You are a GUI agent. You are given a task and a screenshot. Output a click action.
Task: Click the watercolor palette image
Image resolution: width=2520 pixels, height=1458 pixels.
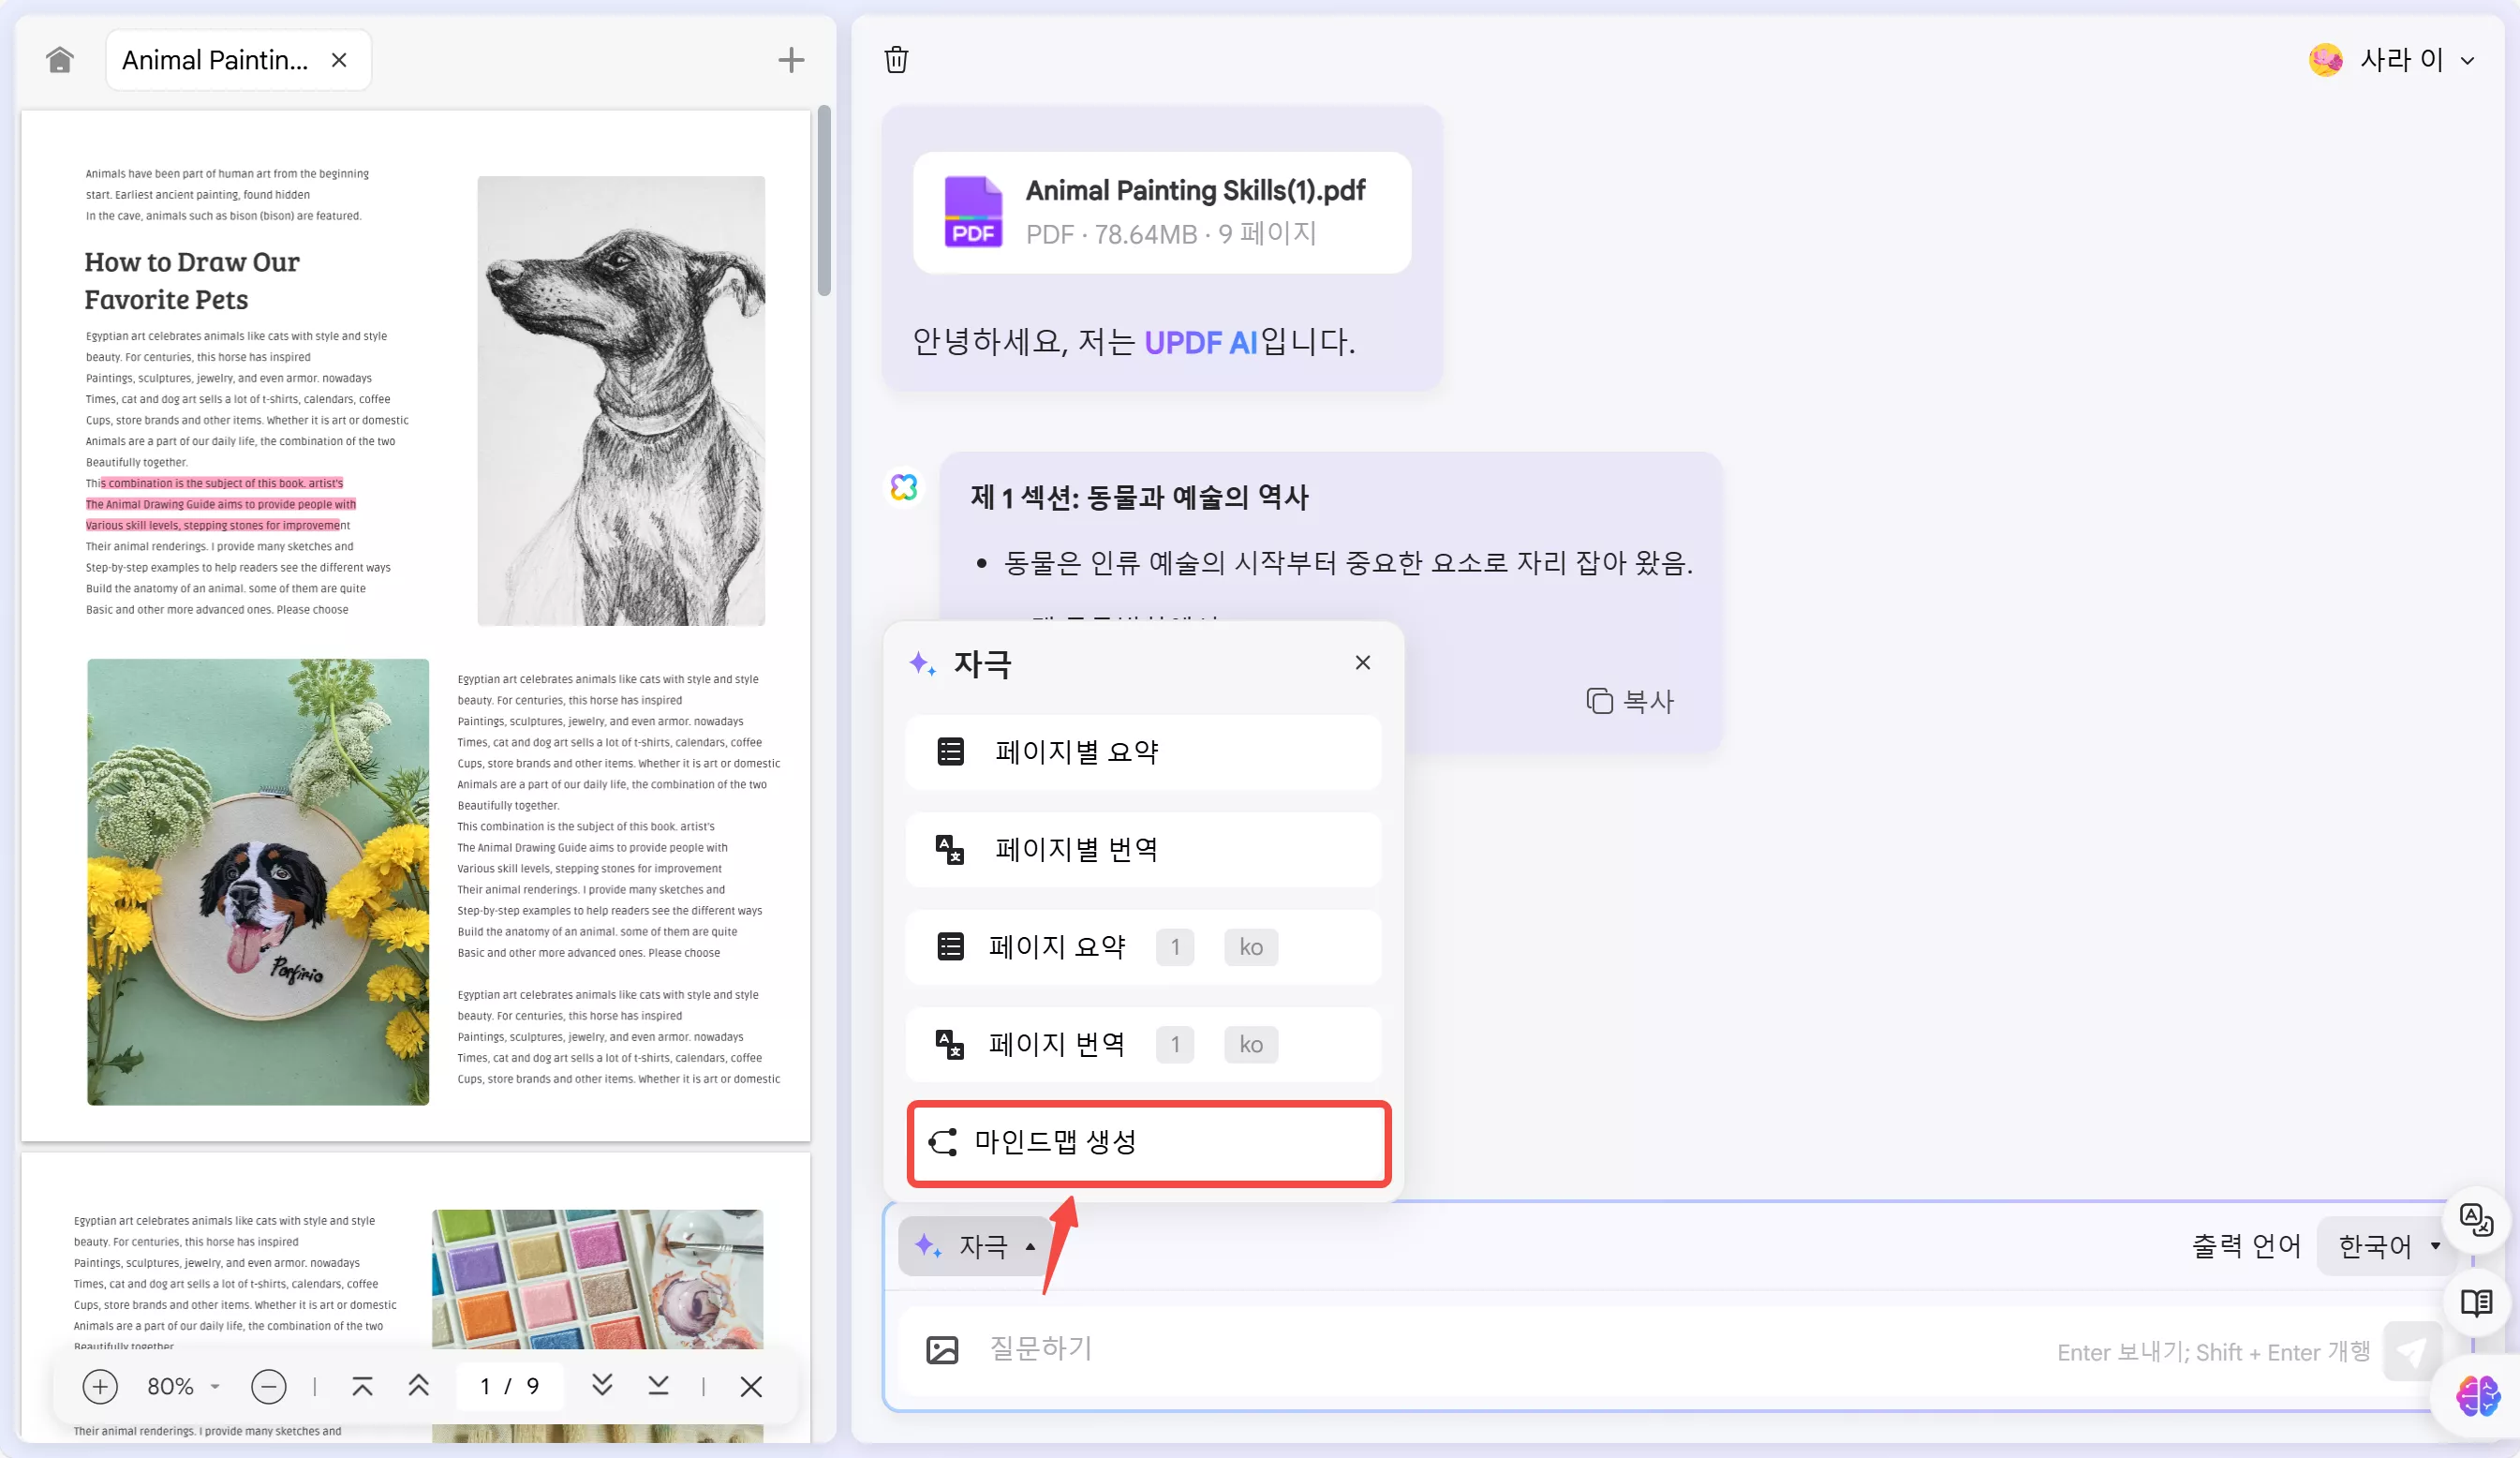[597, 1280]
